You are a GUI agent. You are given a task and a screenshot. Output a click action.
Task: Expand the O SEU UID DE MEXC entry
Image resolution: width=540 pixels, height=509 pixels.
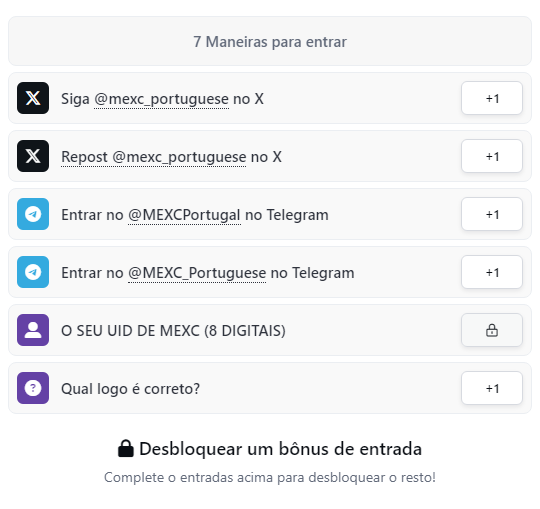click(270, 330)
